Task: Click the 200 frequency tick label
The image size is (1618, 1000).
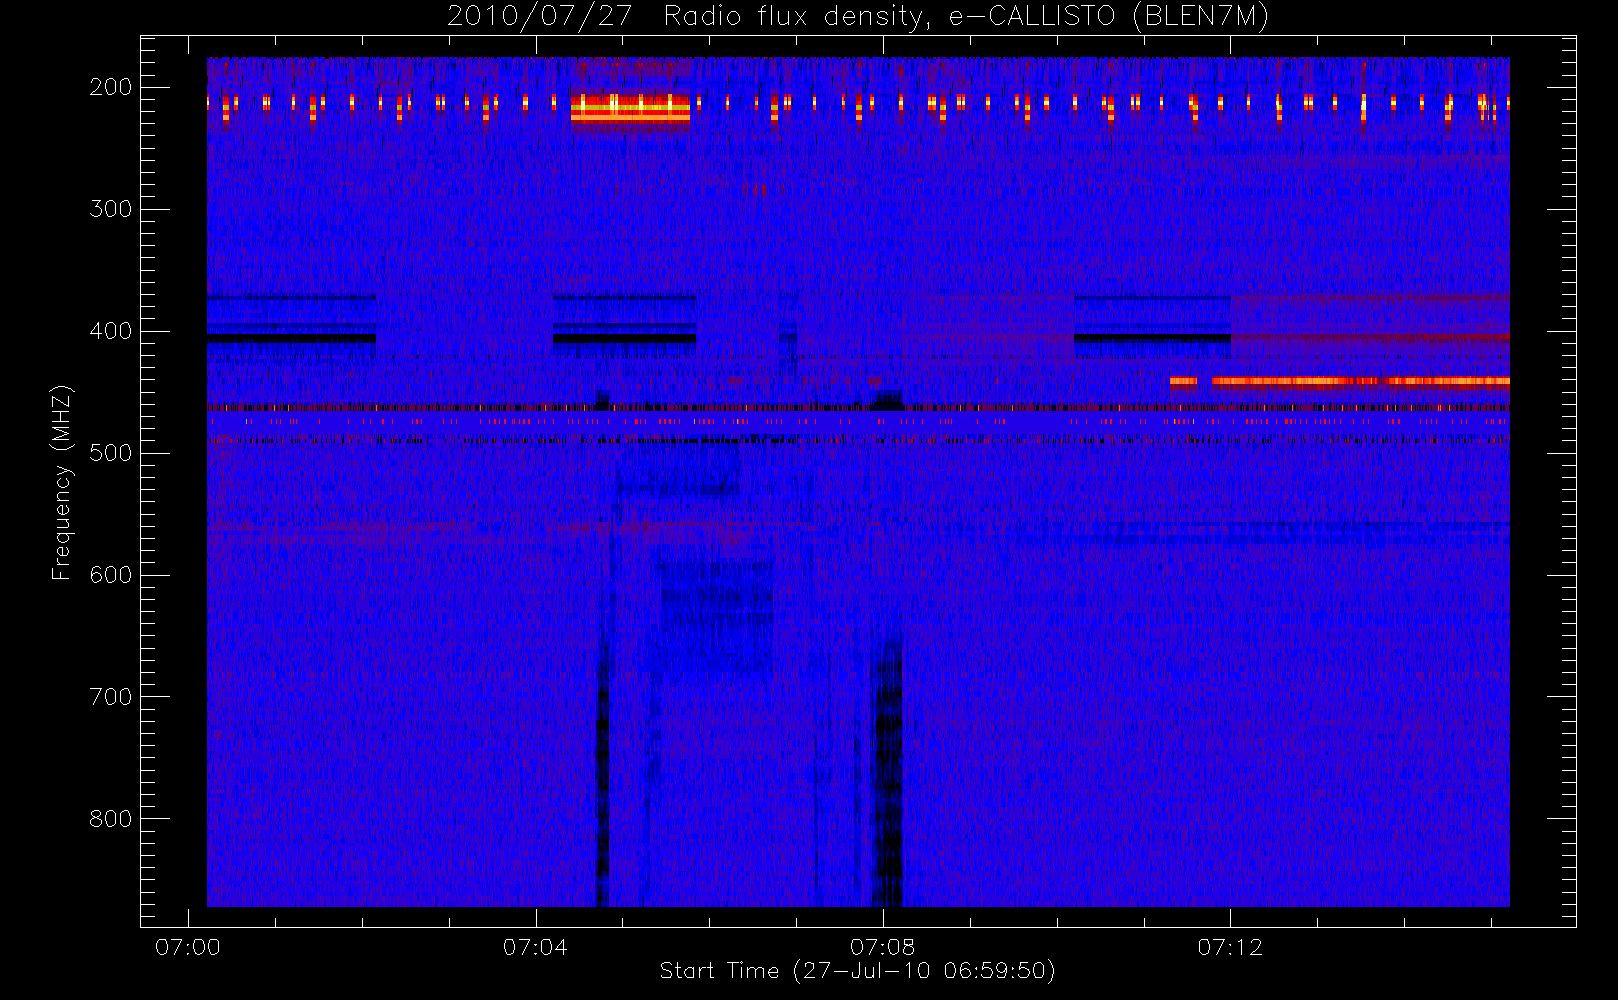Action: 110,87
